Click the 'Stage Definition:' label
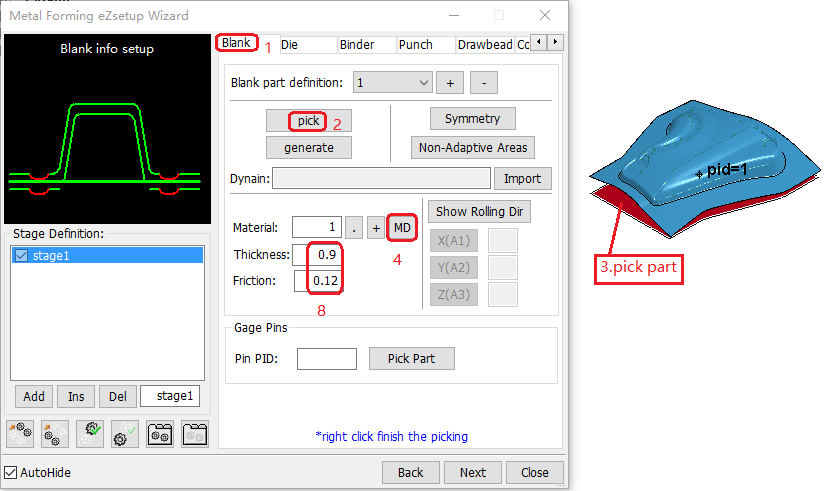This screenshot has height=491, width=824. click(58, 233)
